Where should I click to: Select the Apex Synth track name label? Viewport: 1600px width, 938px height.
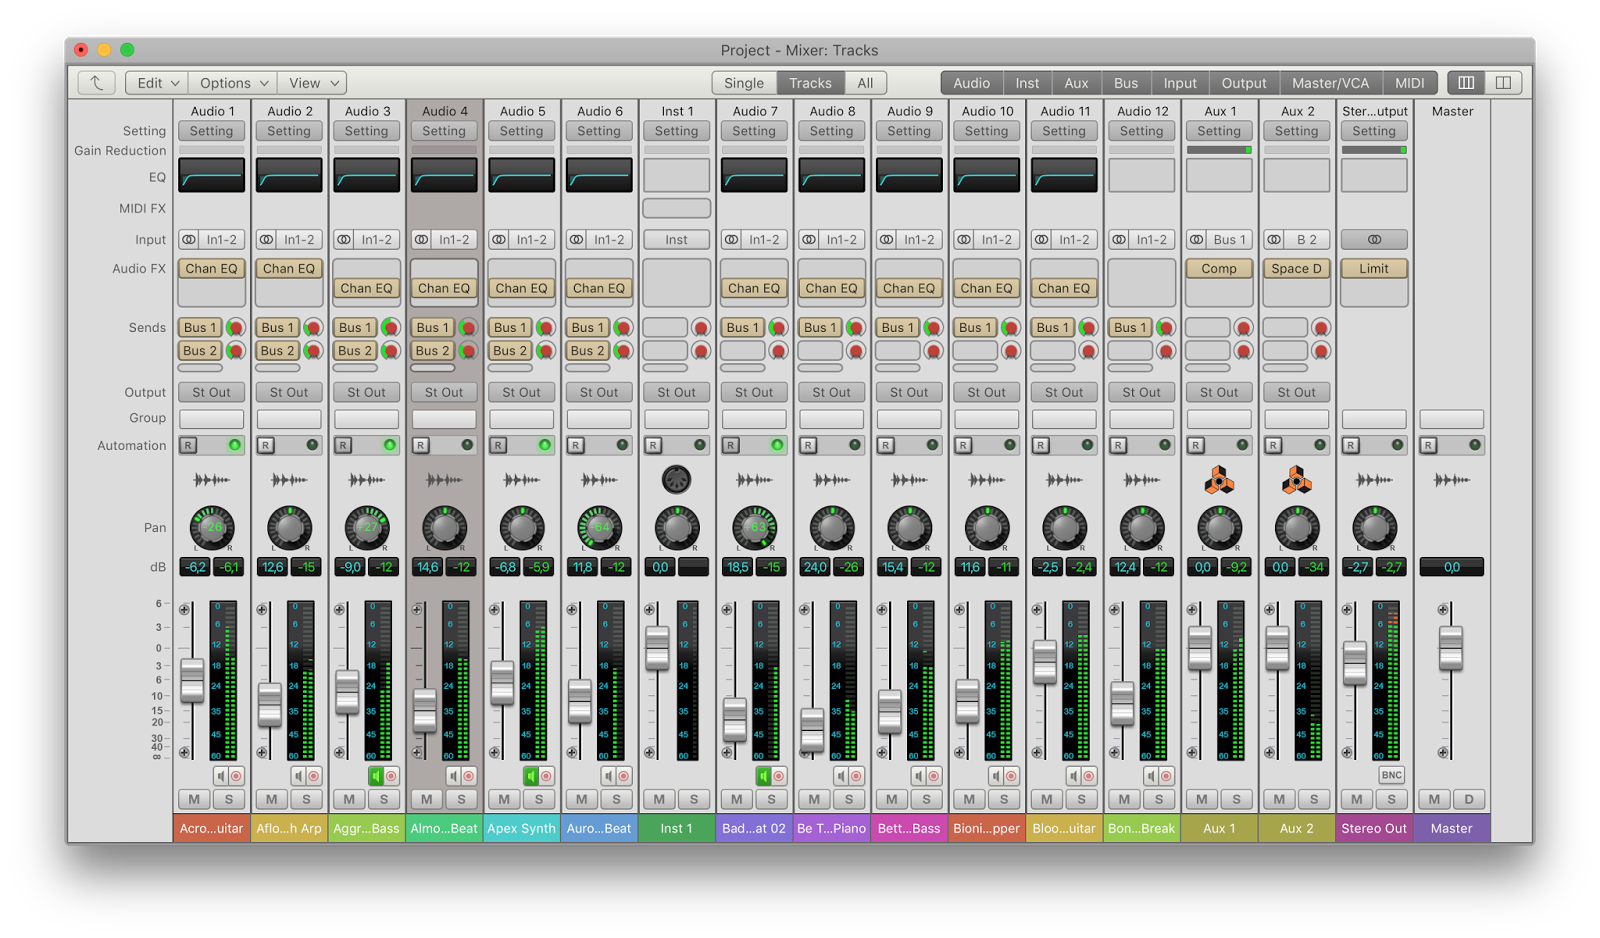point(521,828)
